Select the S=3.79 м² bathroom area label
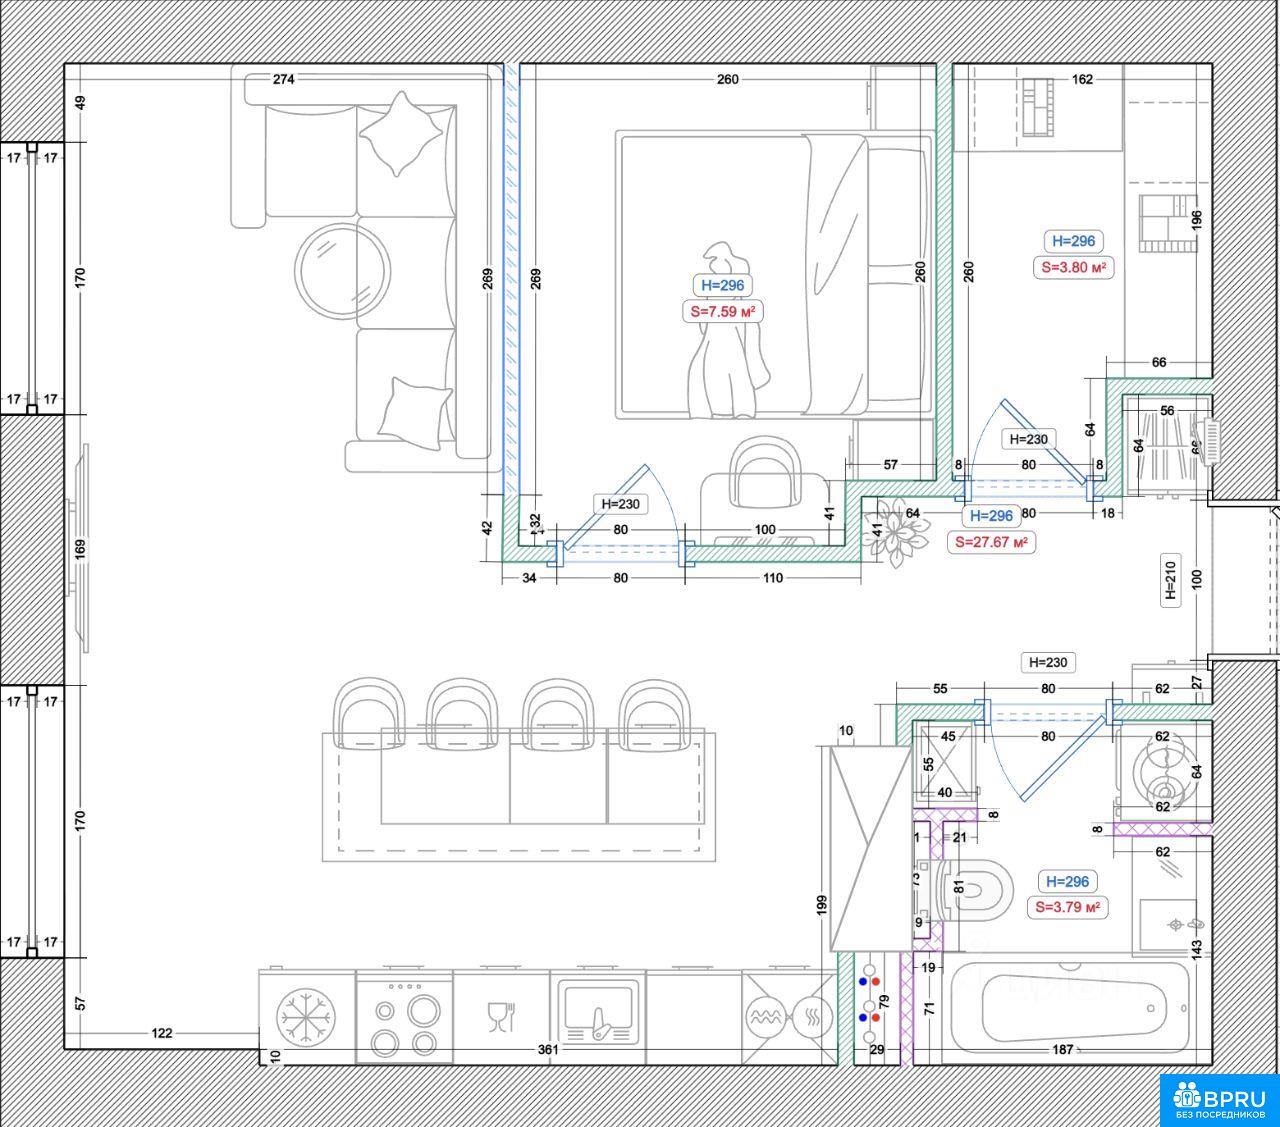This screenshot has width=1280, height=1127. click(x=1067, y=907)
